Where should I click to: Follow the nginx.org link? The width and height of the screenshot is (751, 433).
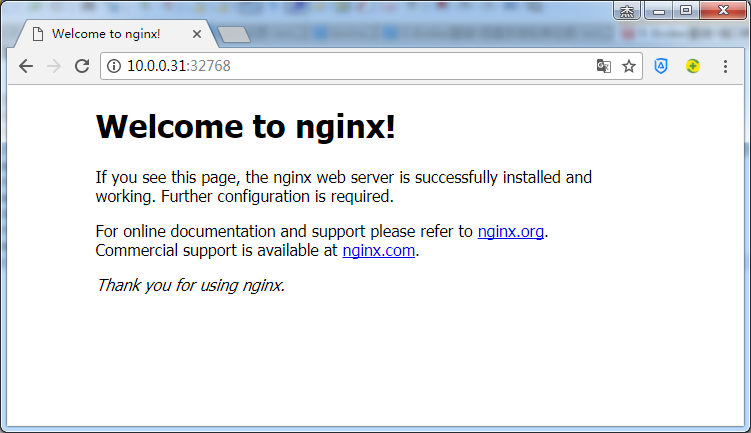511,231
